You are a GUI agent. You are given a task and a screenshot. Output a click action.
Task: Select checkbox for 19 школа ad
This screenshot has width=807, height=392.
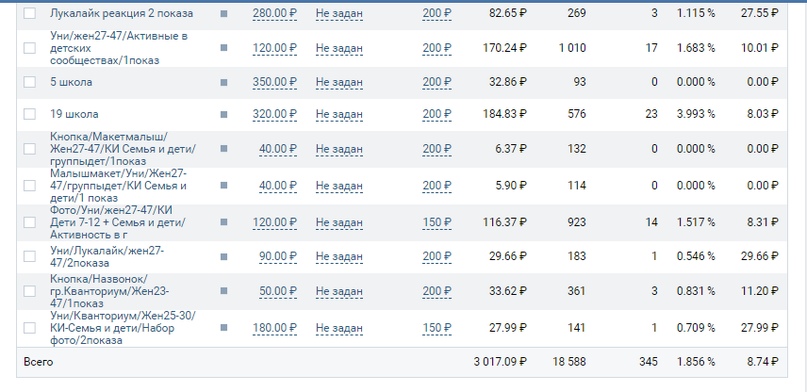coord(30,114)
